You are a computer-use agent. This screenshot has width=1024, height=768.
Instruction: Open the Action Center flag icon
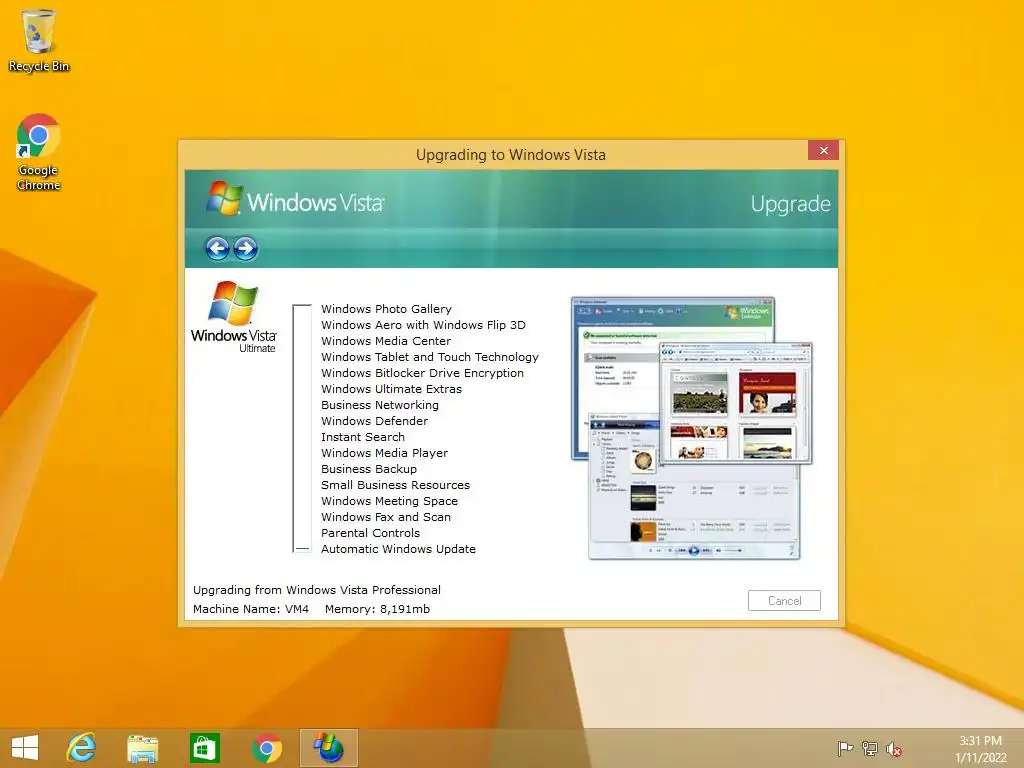point(845,748)
